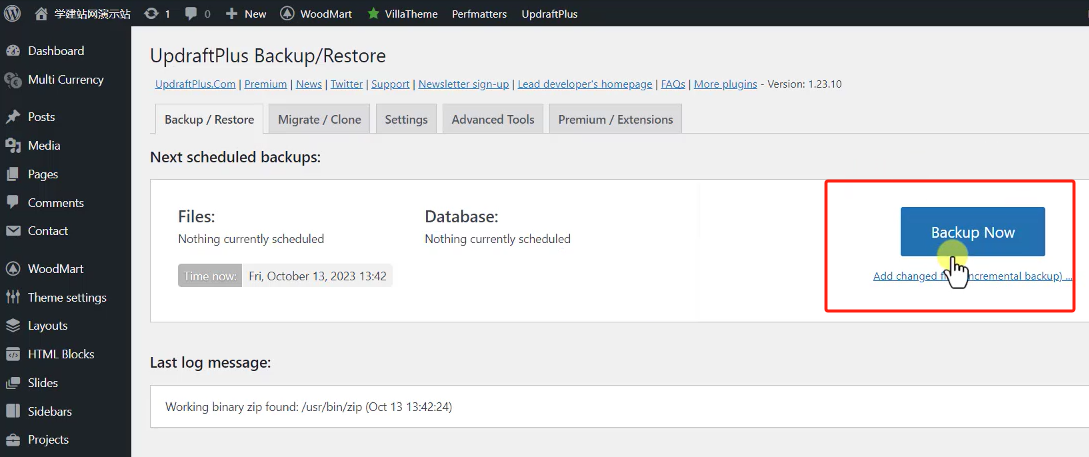Open UpdraftPlus menu in admin bar
This screenshot has width=1089, height=457.
coord(549,14)
